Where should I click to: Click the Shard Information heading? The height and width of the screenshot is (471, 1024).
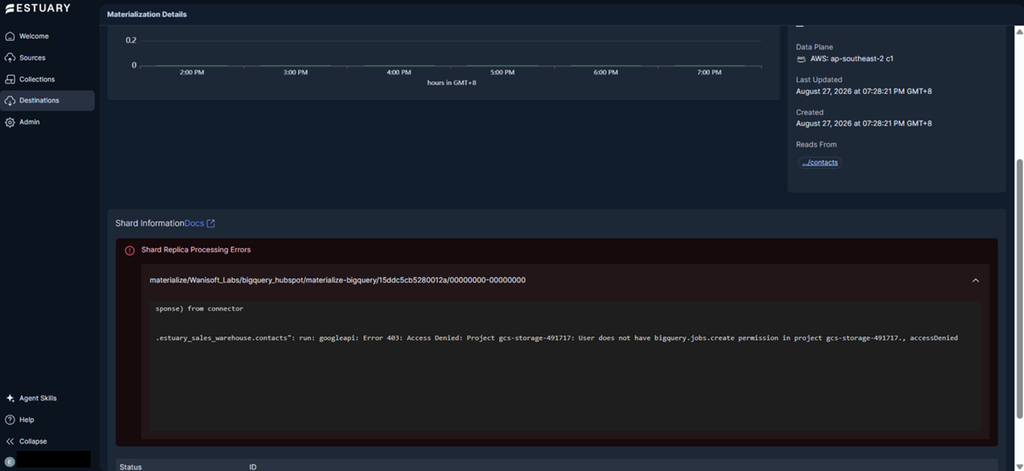150,223
